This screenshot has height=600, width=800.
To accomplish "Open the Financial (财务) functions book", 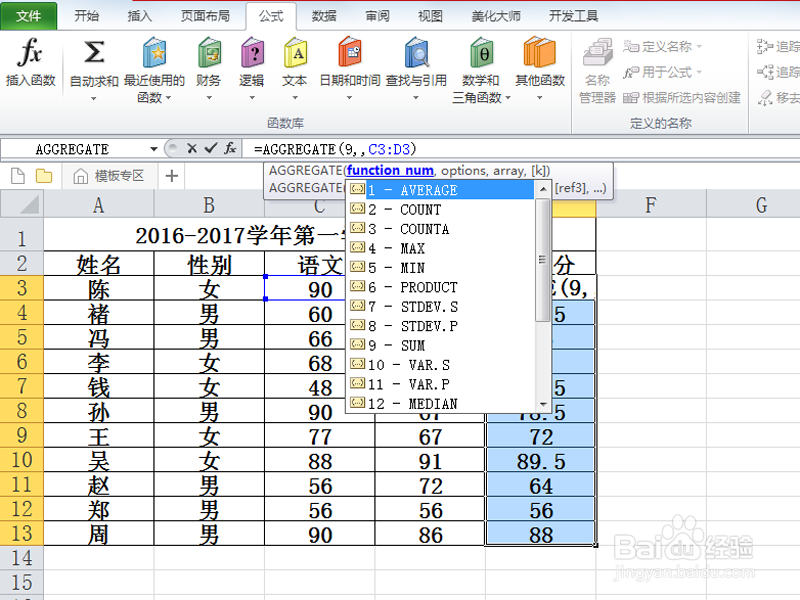I will (x=209, y=69).
